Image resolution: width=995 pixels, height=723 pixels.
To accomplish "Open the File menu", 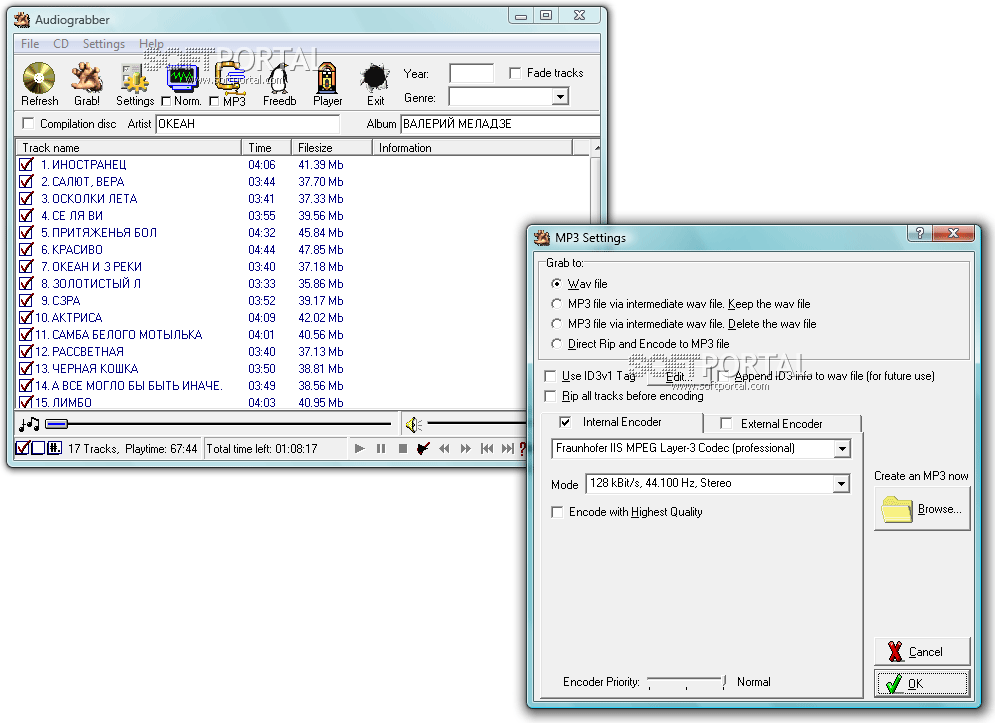I will coord(30,44).
